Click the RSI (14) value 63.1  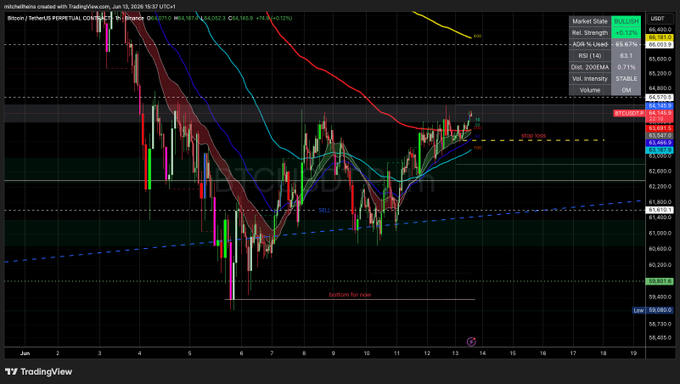tap(626, 56)
